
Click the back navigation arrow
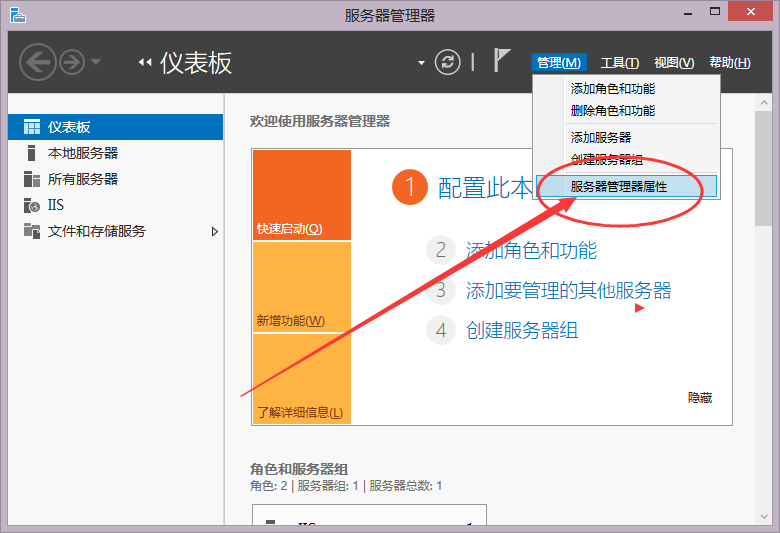37,62
